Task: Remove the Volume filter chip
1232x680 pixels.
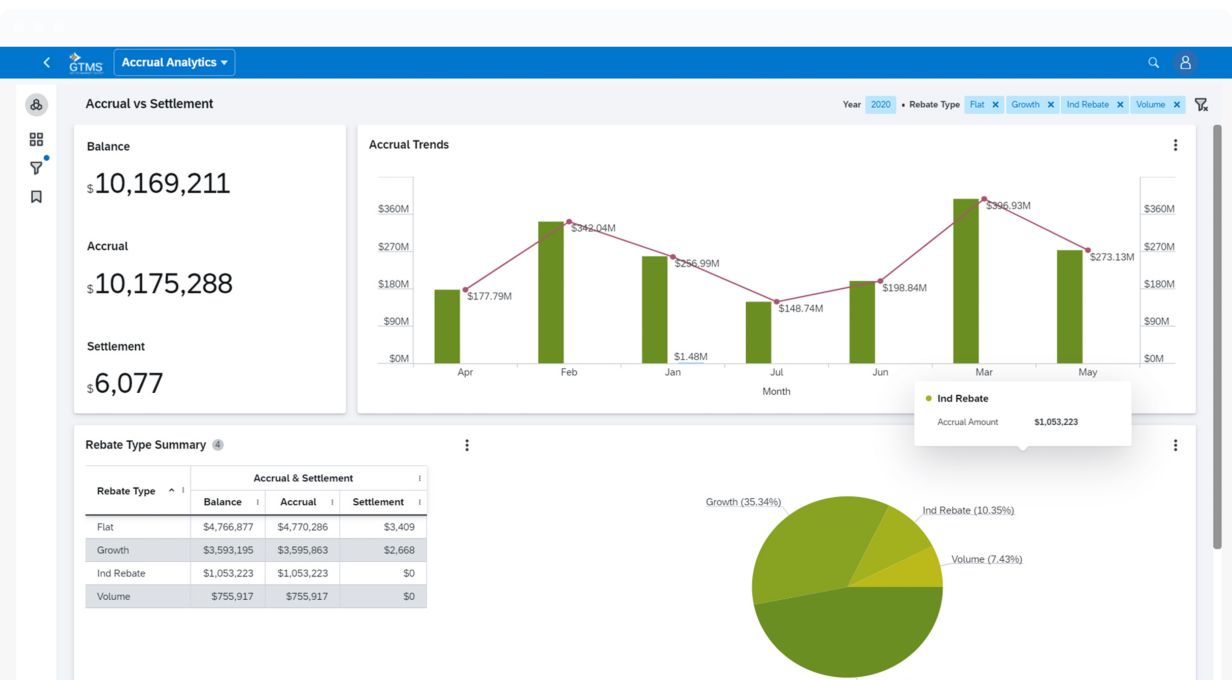Action: (1176, 104)
